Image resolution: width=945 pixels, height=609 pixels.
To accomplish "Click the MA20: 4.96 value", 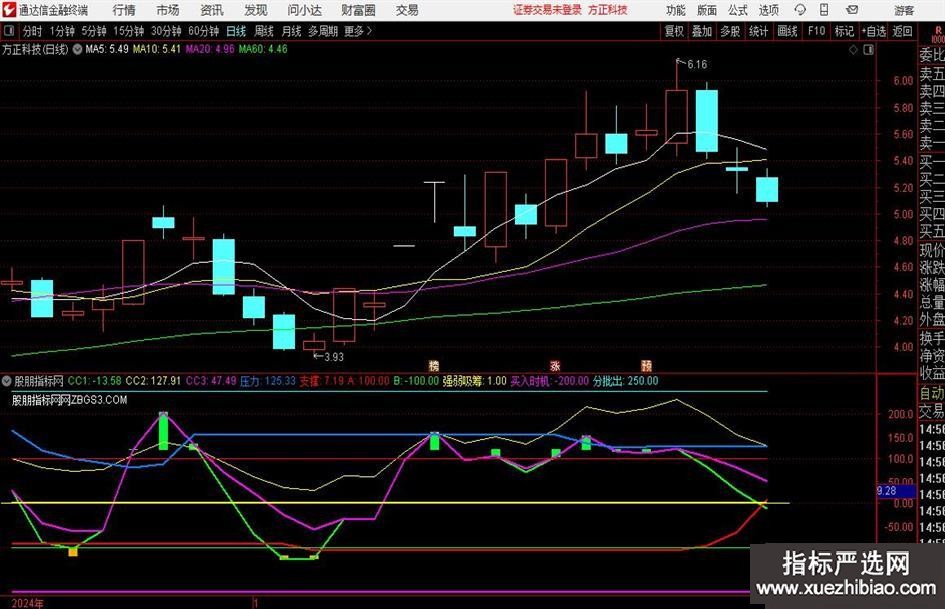I will pos(210,49).
